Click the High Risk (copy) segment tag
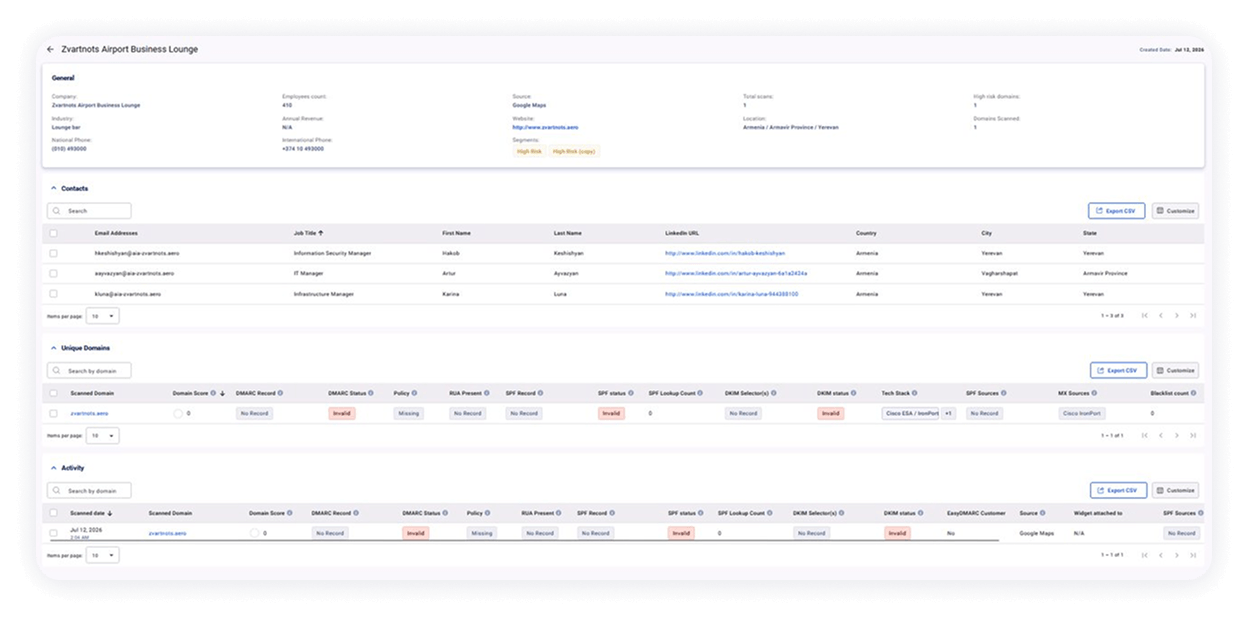 coord(574,151)
